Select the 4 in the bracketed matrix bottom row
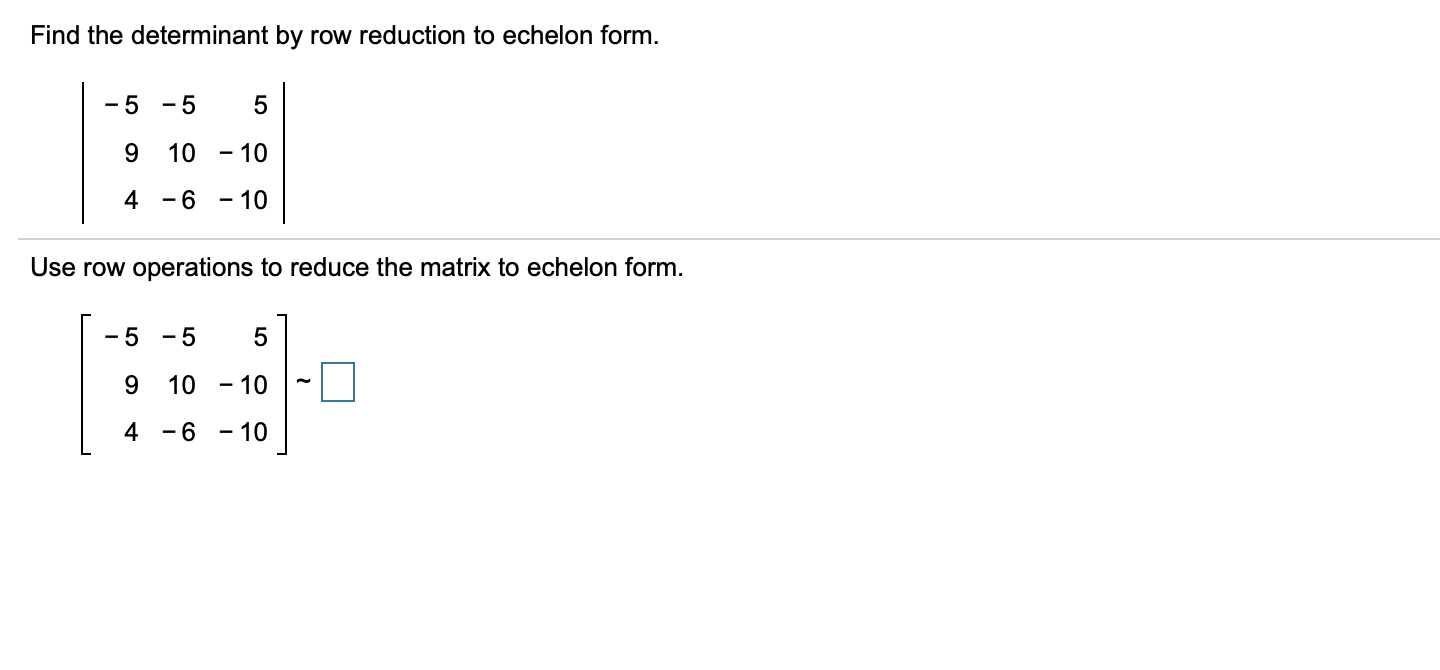Viewport: 1440px width, 670px height. [131, 431]
